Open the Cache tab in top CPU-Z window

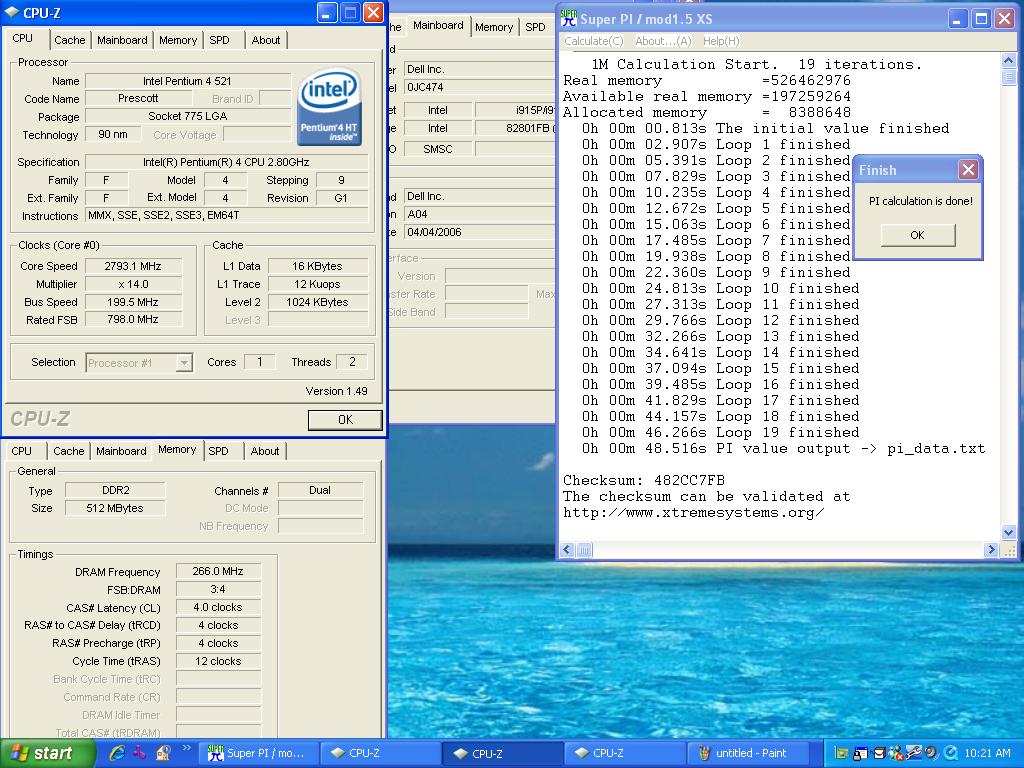[70, 40]
